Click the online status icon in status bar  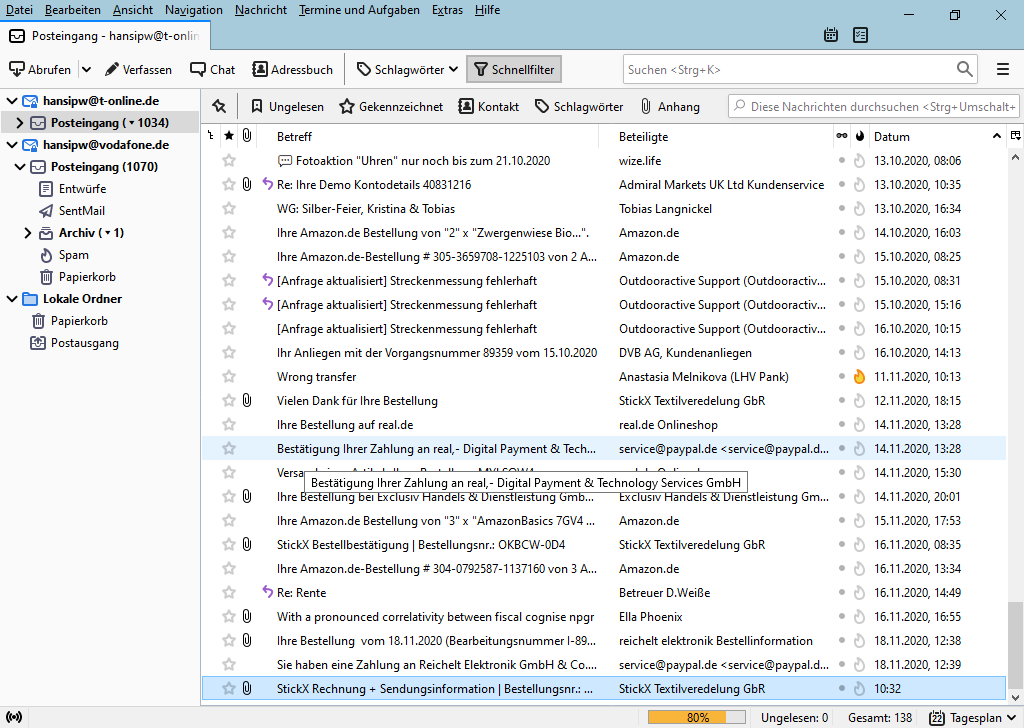click(x=14, y=717)
